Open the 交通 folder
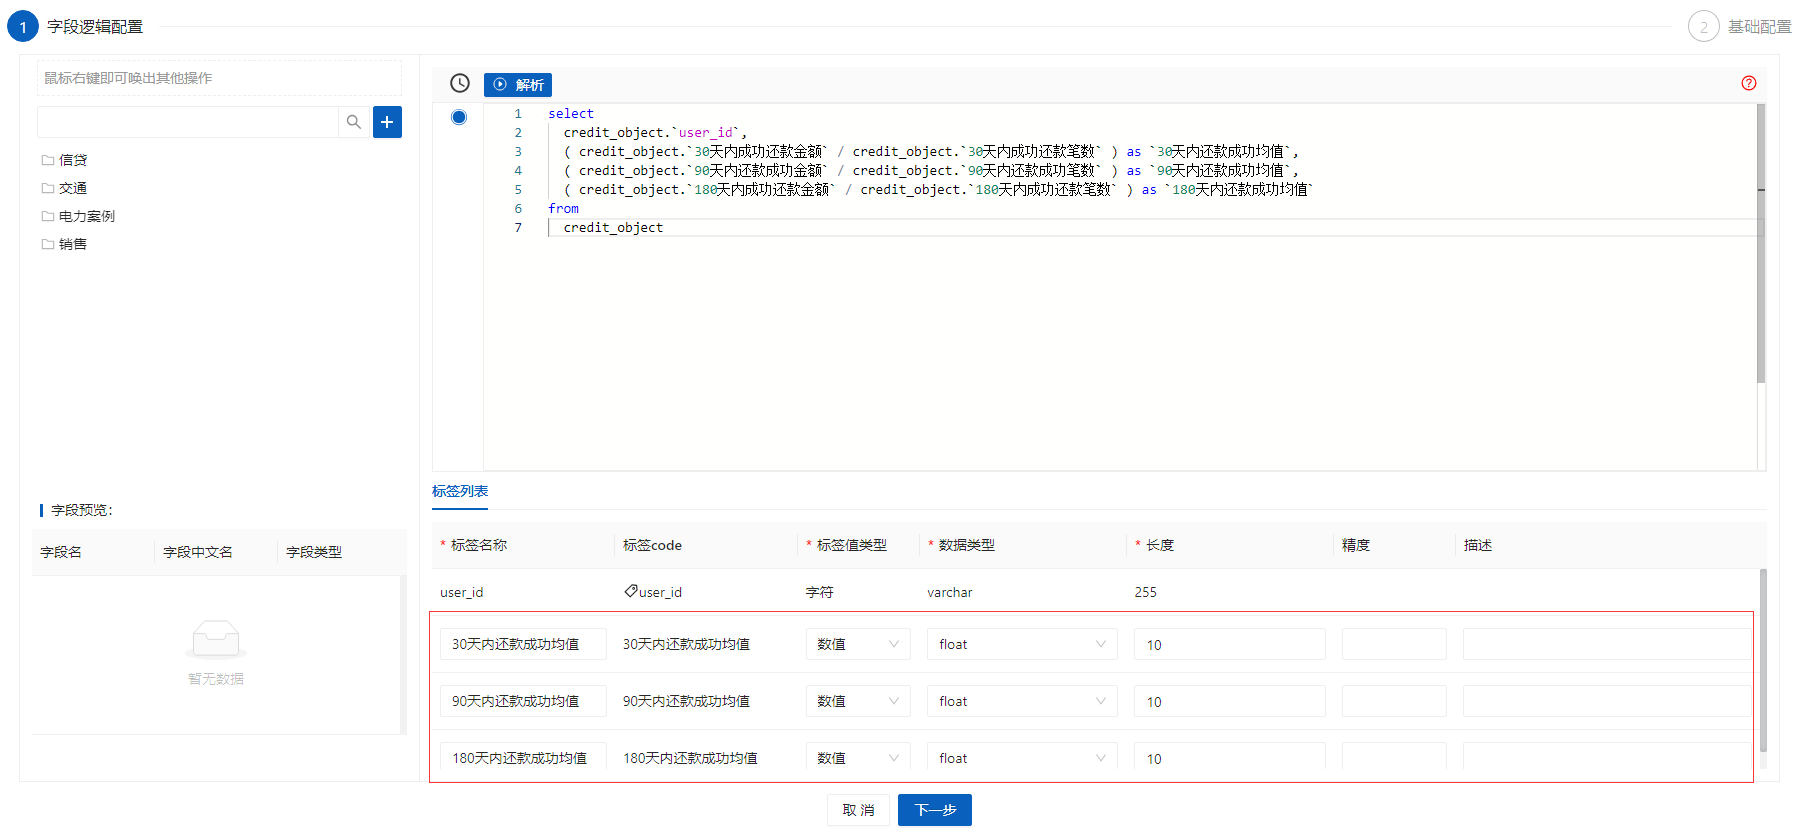 click(72, 188)
